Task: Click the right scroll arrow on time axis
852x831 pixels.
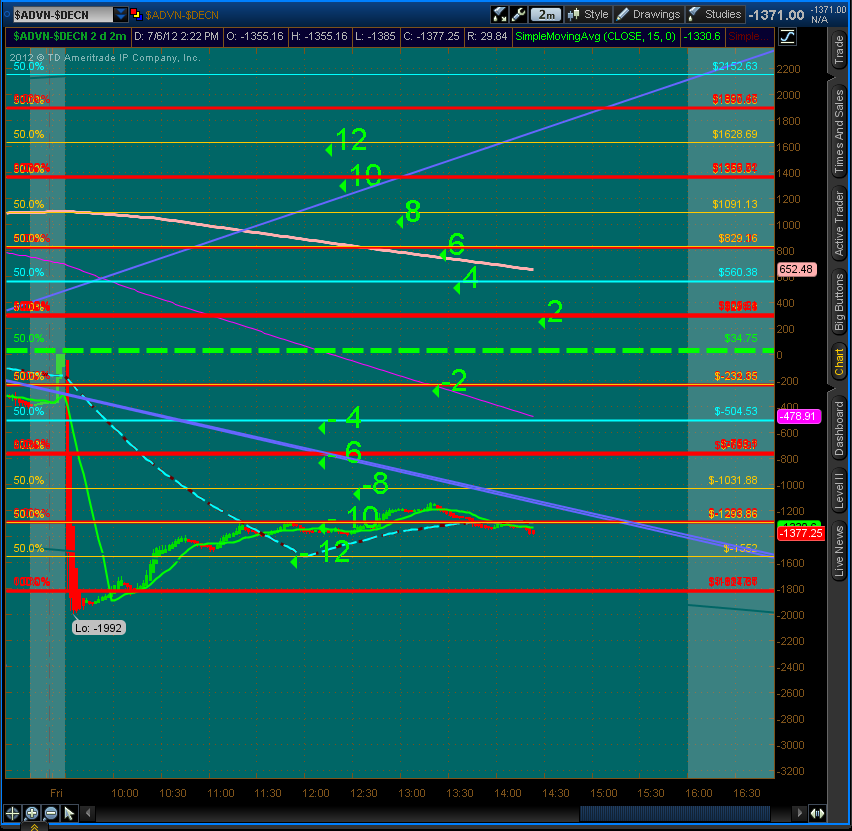Action: pyautogui.click(x=799, y=813)
